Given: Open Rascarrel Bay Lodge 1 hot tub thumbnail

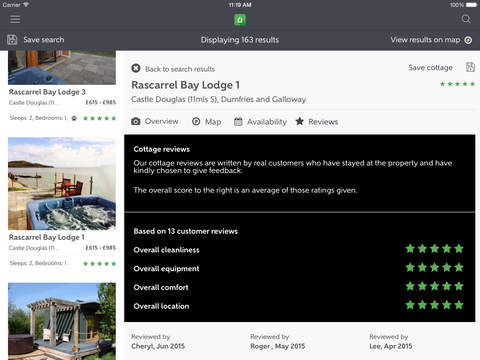Looking at the screenshot, I should pos(62,184).
